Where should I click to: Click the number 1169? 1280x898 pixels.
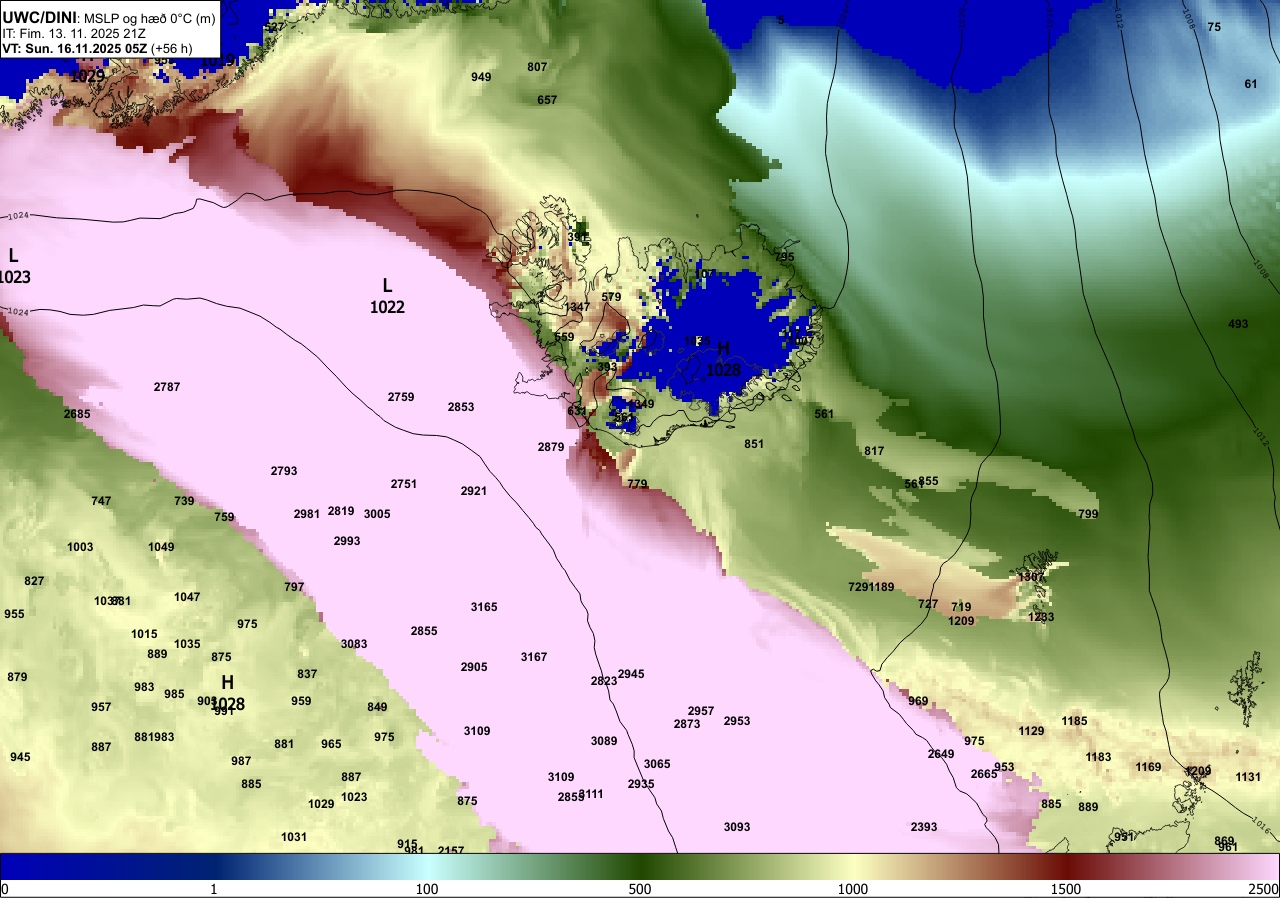[x=1148, y=767]
